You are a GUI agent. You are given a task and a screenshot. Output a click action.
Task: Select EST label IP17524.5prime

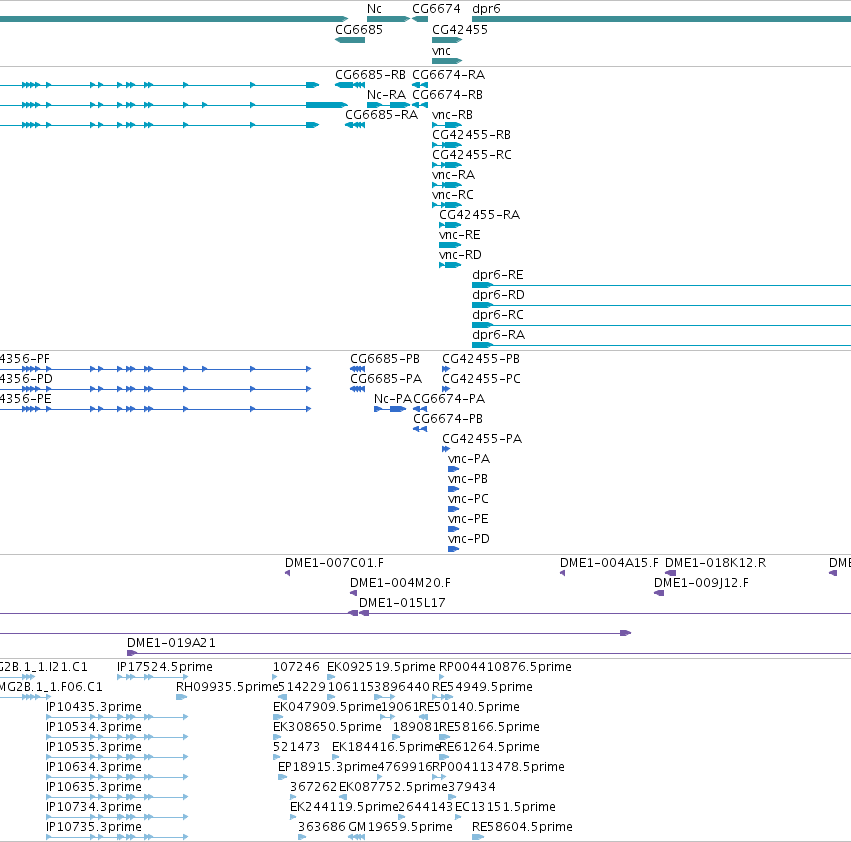[164, 667]
